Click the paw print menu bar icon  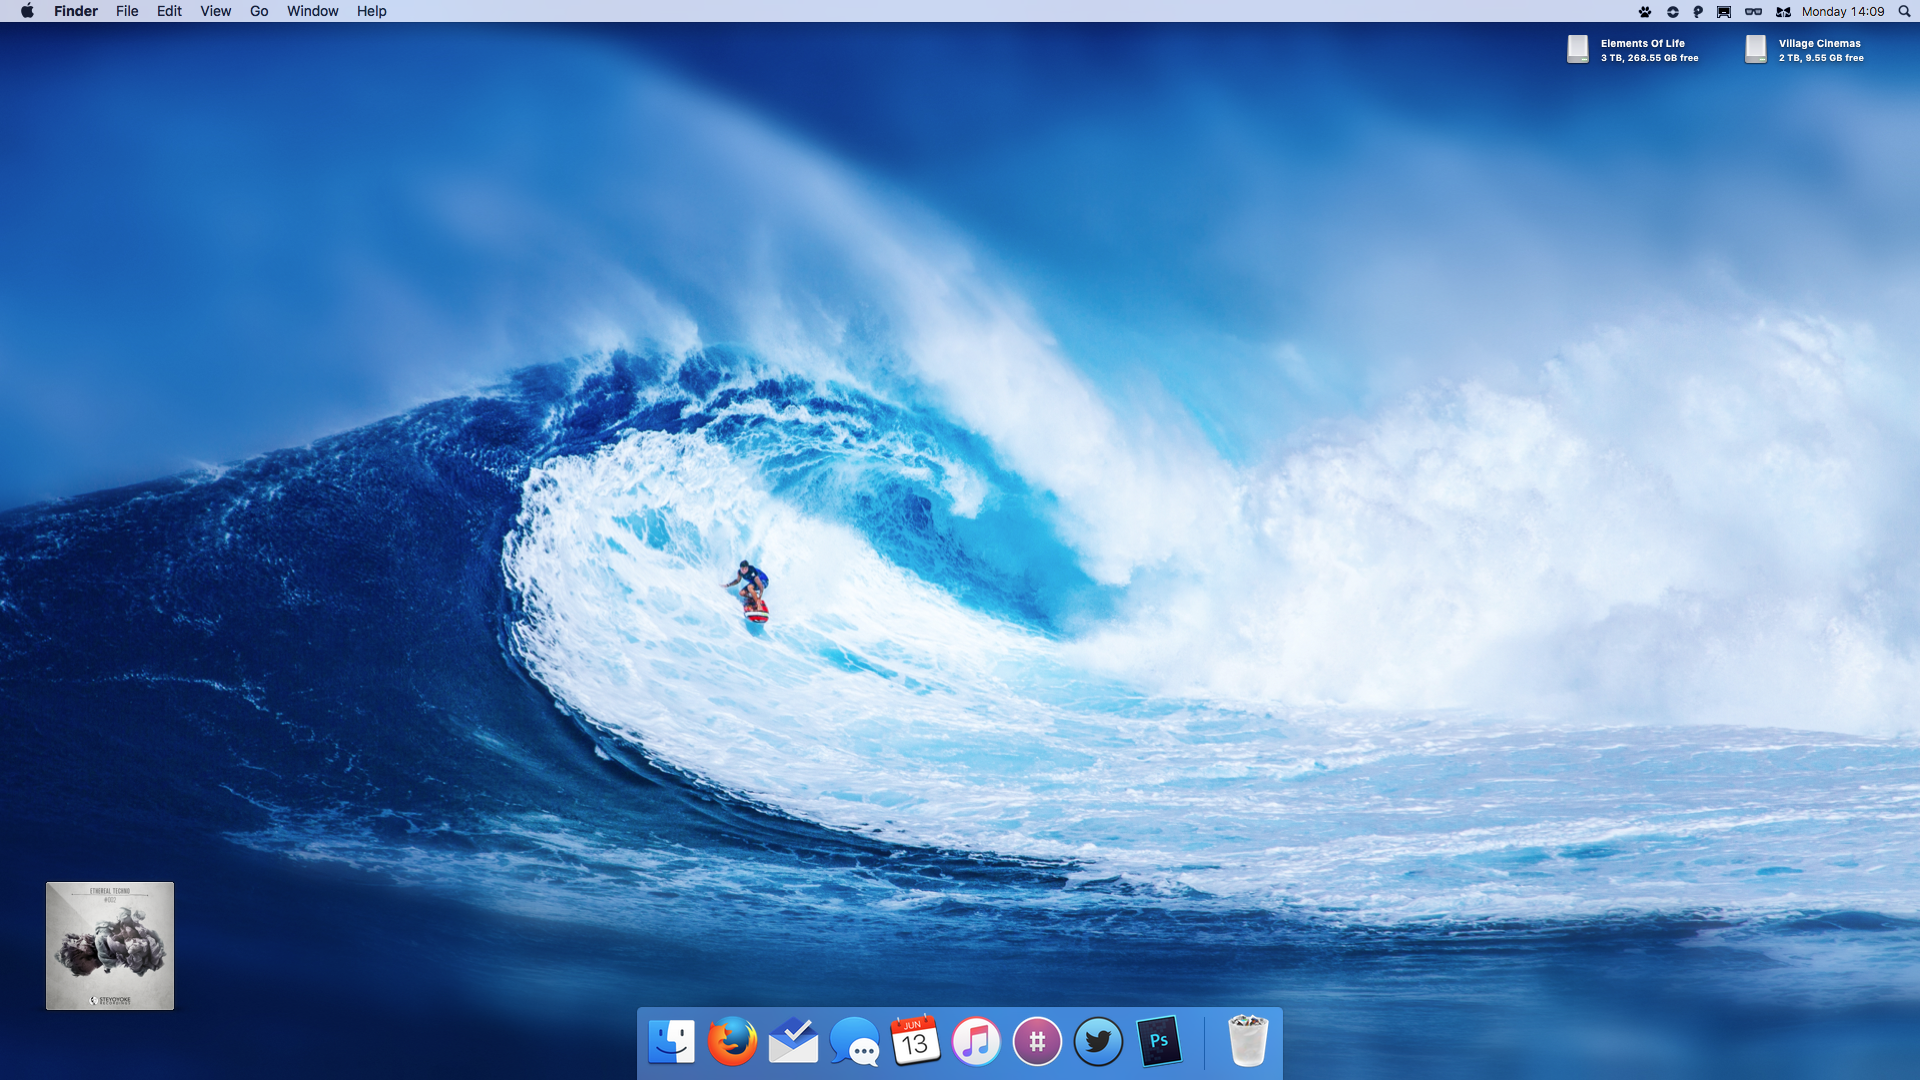coord(1645,12)
